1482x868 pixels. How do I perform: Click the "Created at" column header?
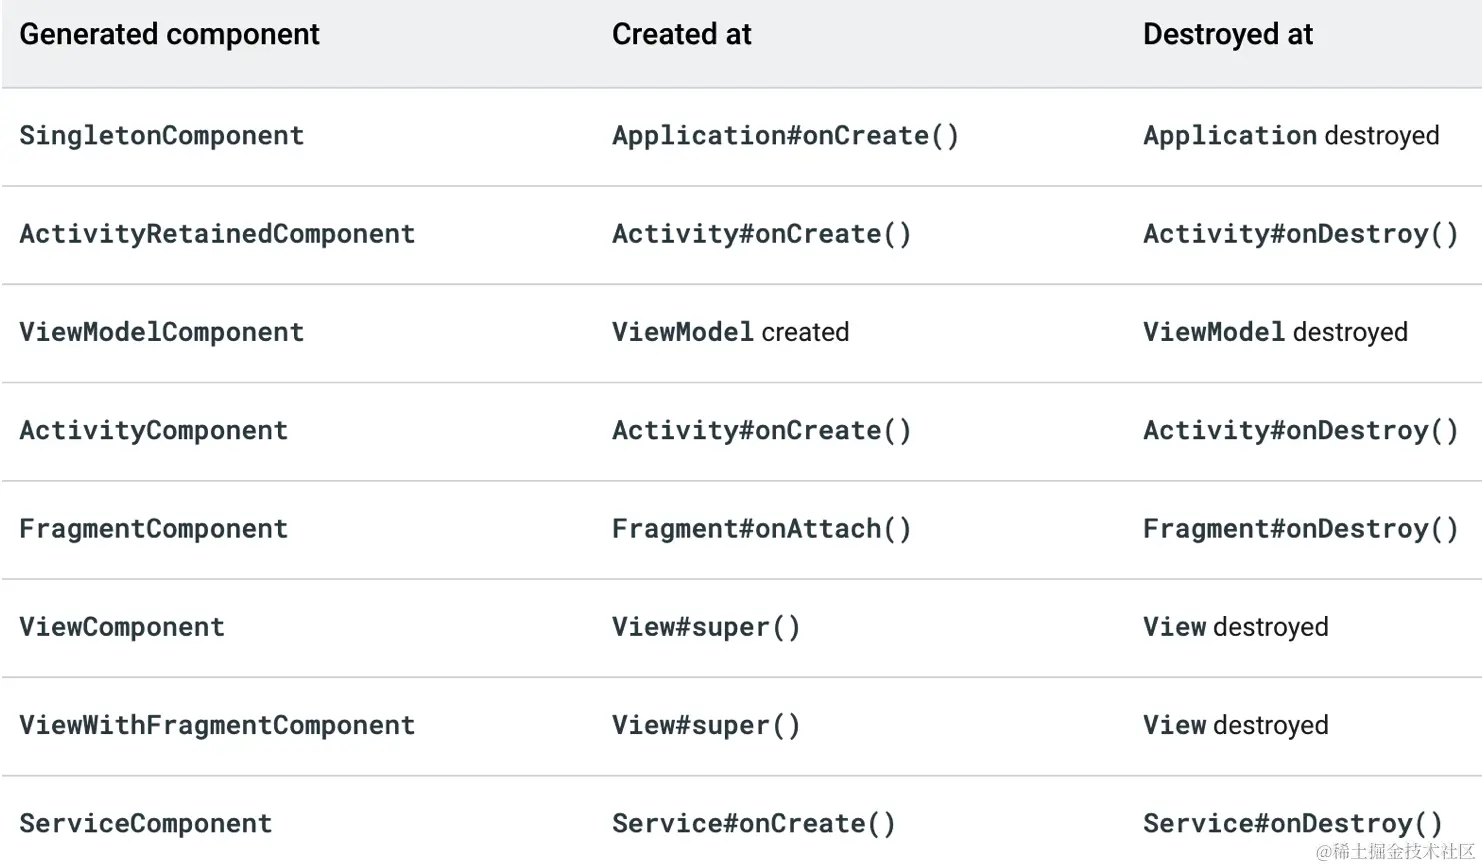[681, 35]
